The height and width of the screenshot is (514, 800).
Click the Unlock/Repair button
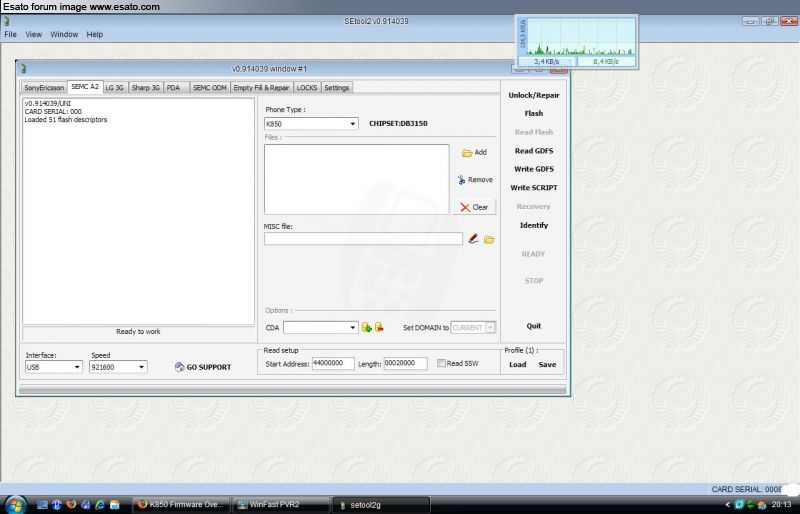pos(534,95)
